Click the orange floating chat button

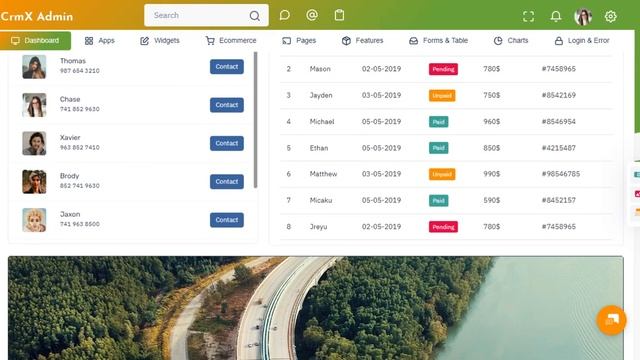point(611,320)
